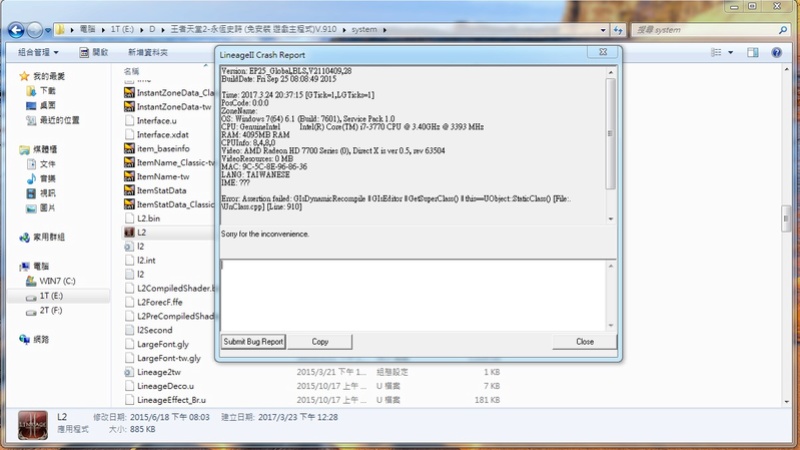Select the LargeFont-tw.gly file
Viewport: 800px width, 450px height.
click(168, 358)
